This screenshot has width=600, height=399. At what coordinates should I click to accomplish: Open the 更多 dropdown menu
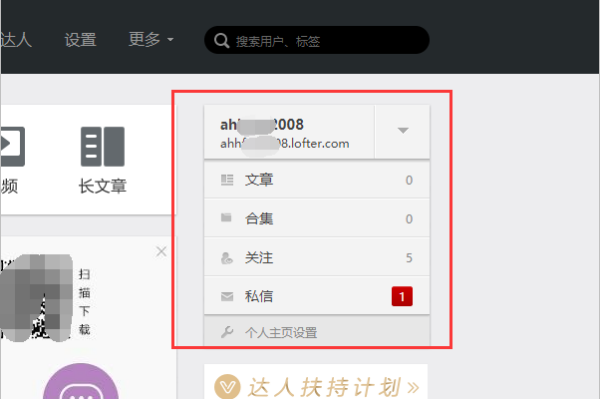[151, 39]
